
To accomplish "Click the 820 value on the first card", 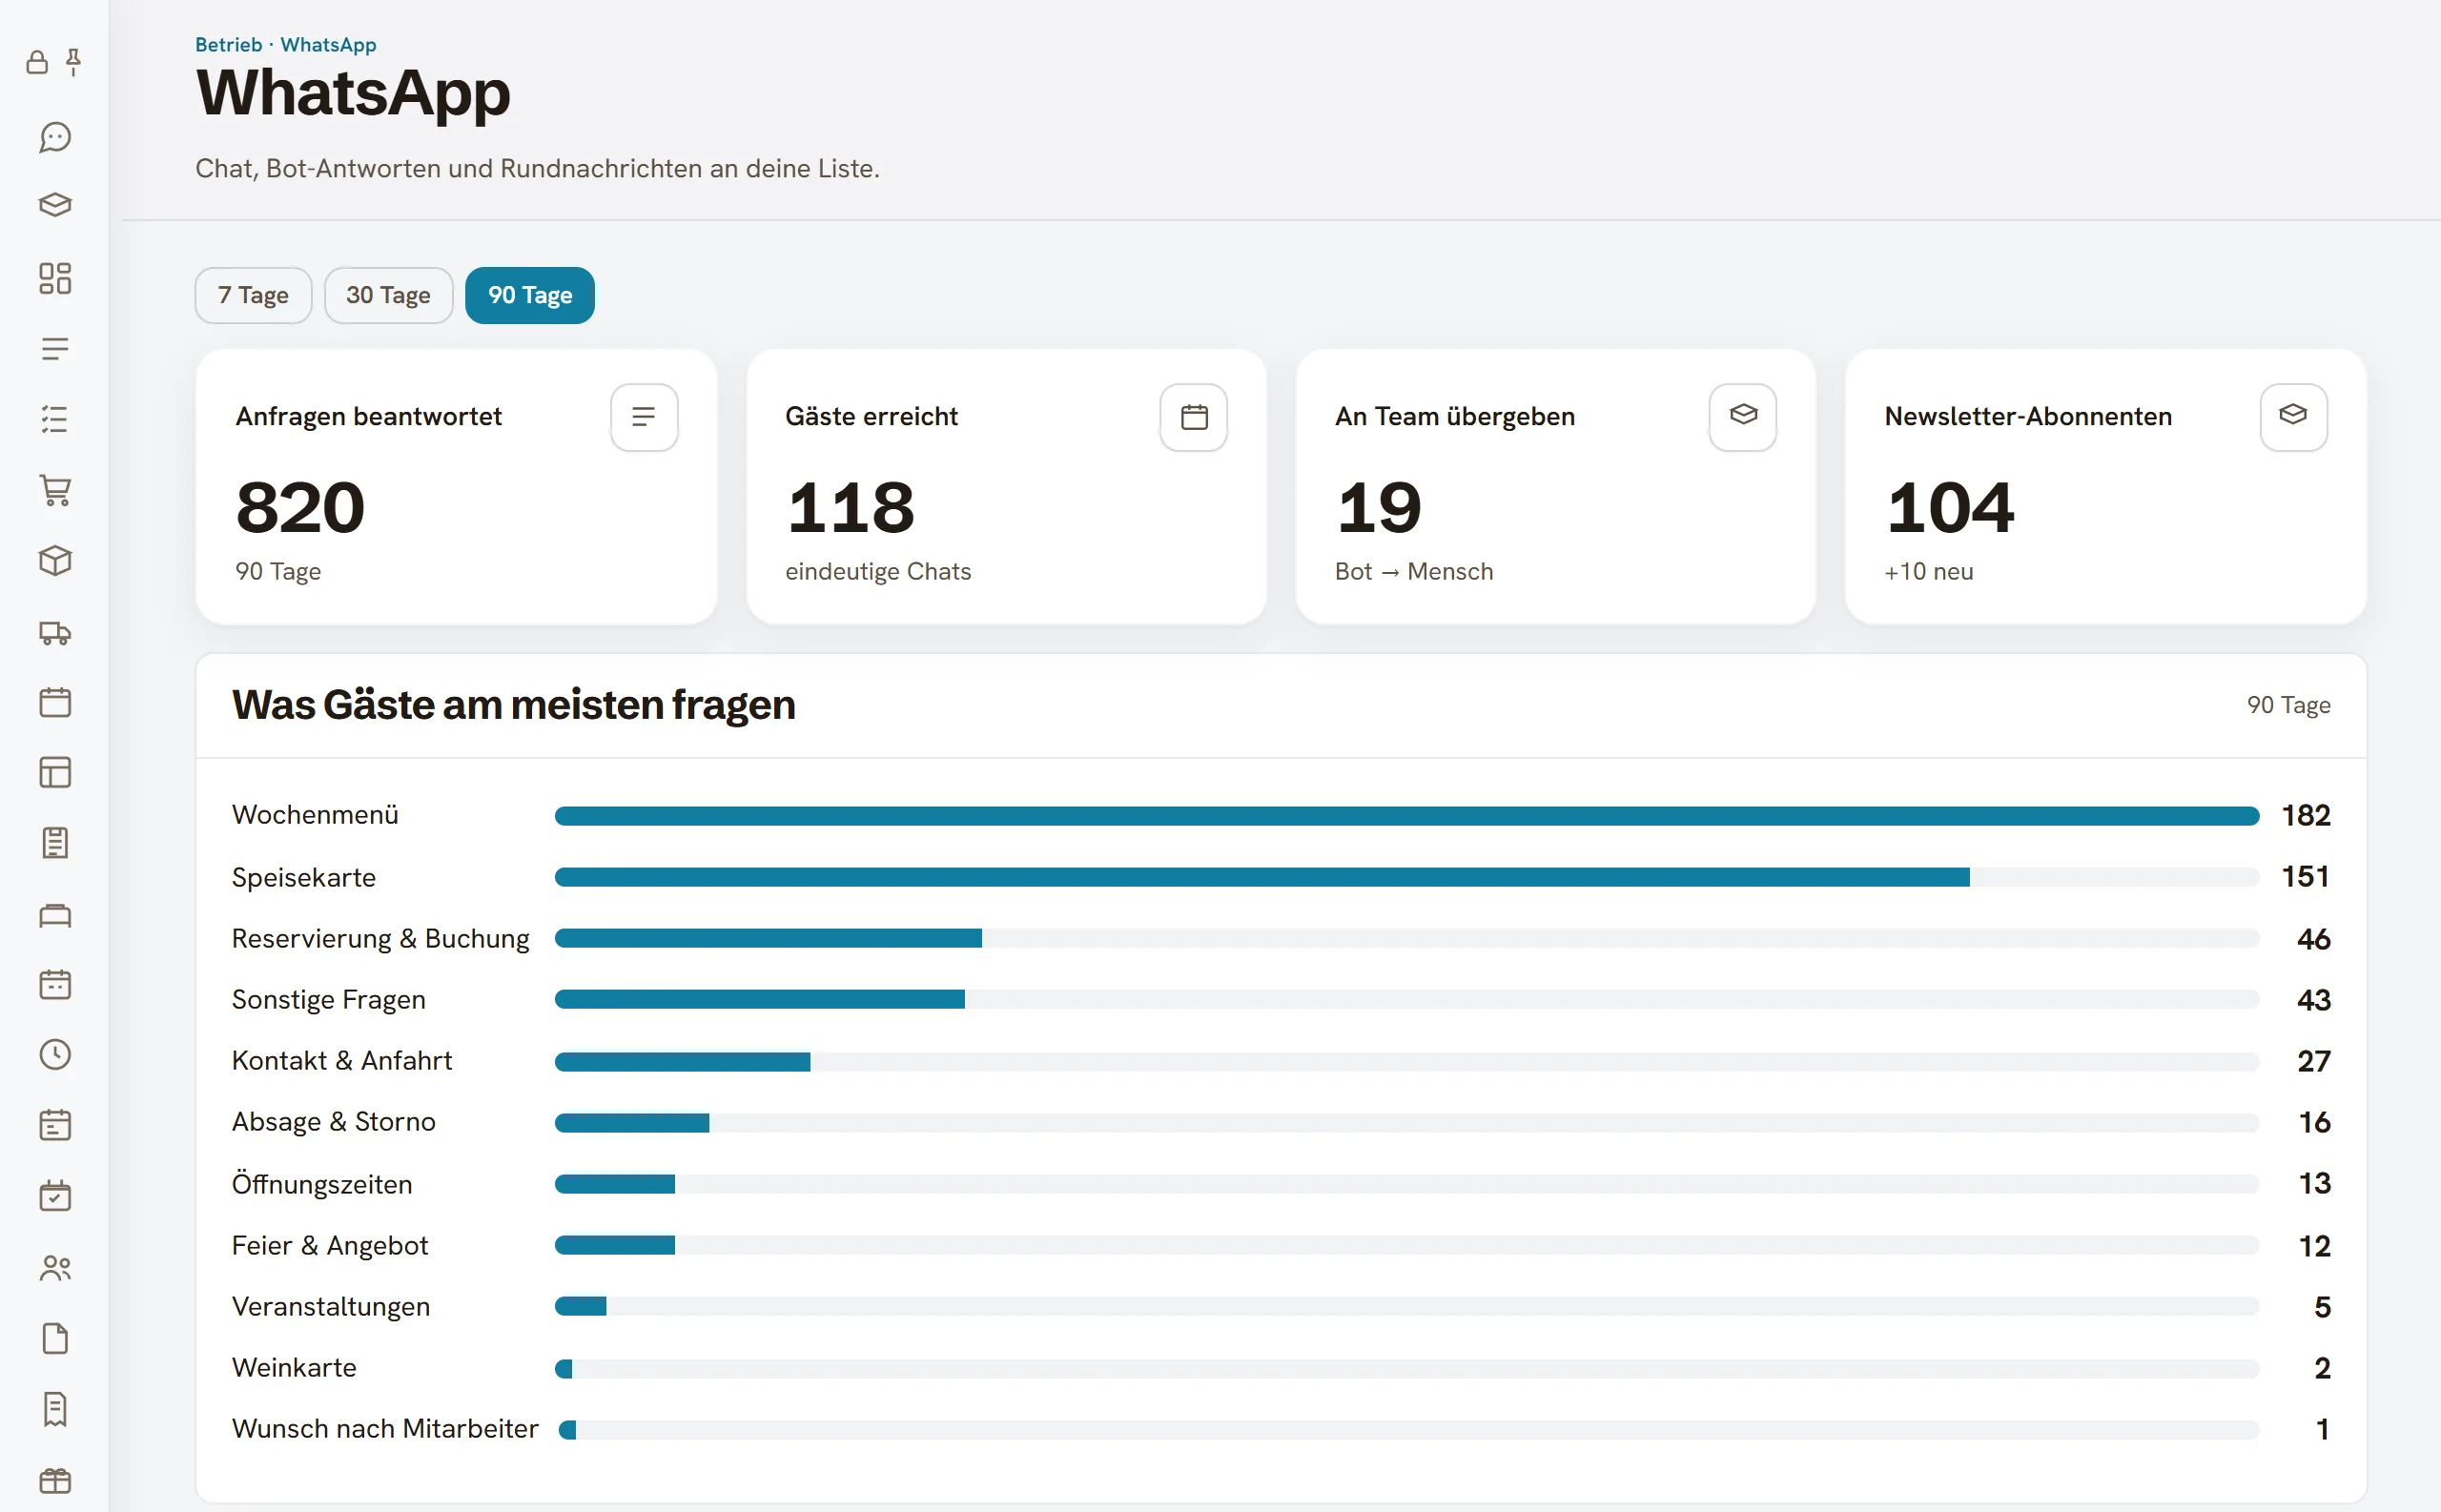I will (x=300, y=507).
